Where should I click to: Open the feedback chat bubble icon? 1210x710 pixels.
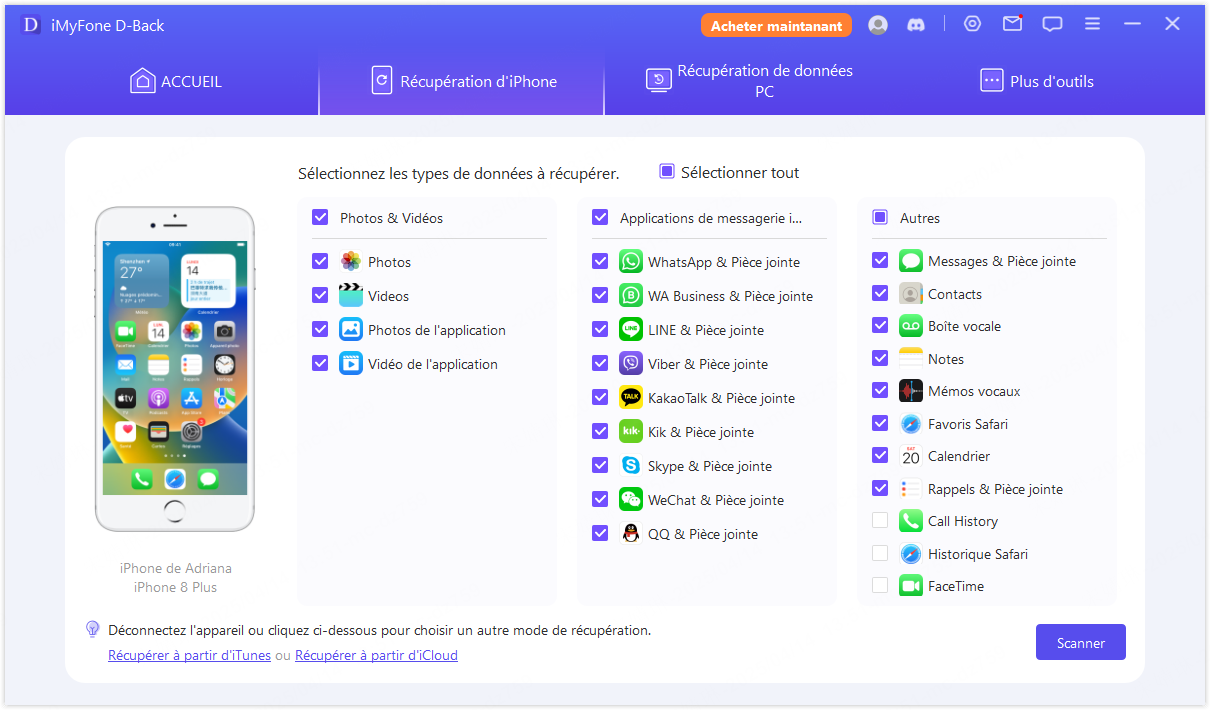pyautogui.click(x=1052, y=24)
